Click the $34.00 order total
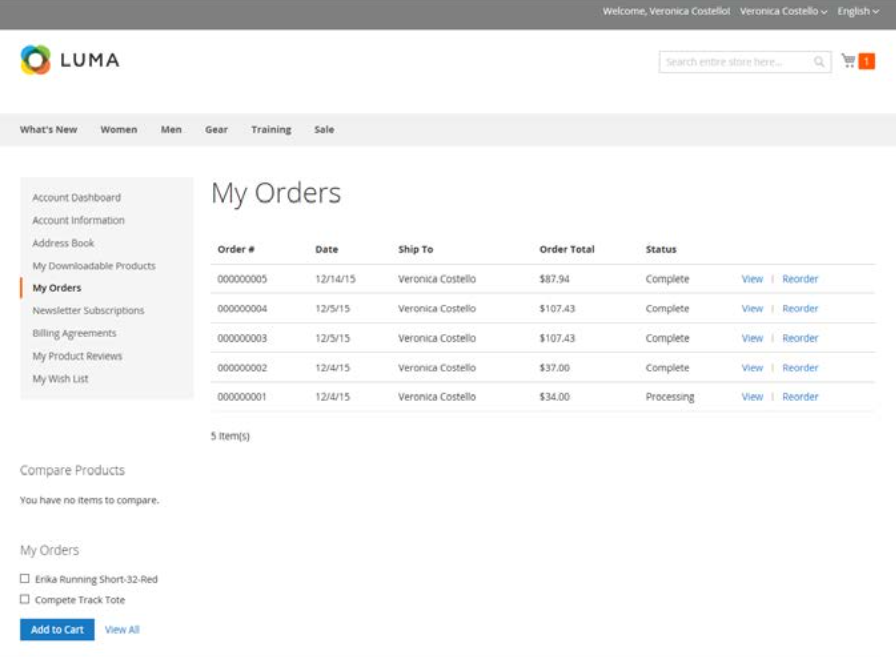The image size is (896, 657). click(554, 396)
